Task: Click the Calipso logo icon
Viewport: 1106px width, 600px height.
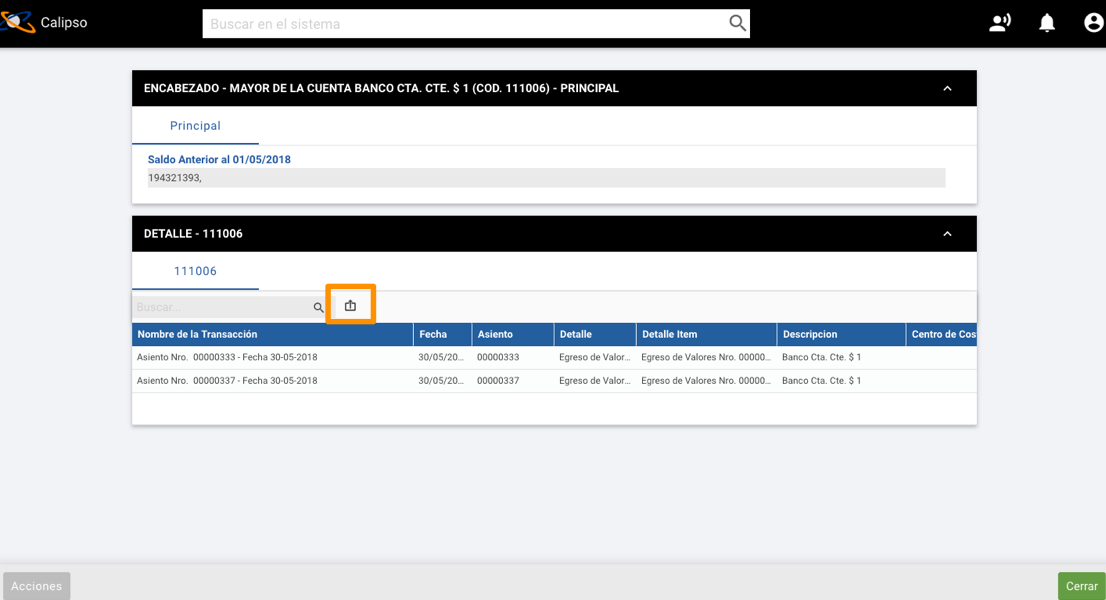Action: (18, 23)
